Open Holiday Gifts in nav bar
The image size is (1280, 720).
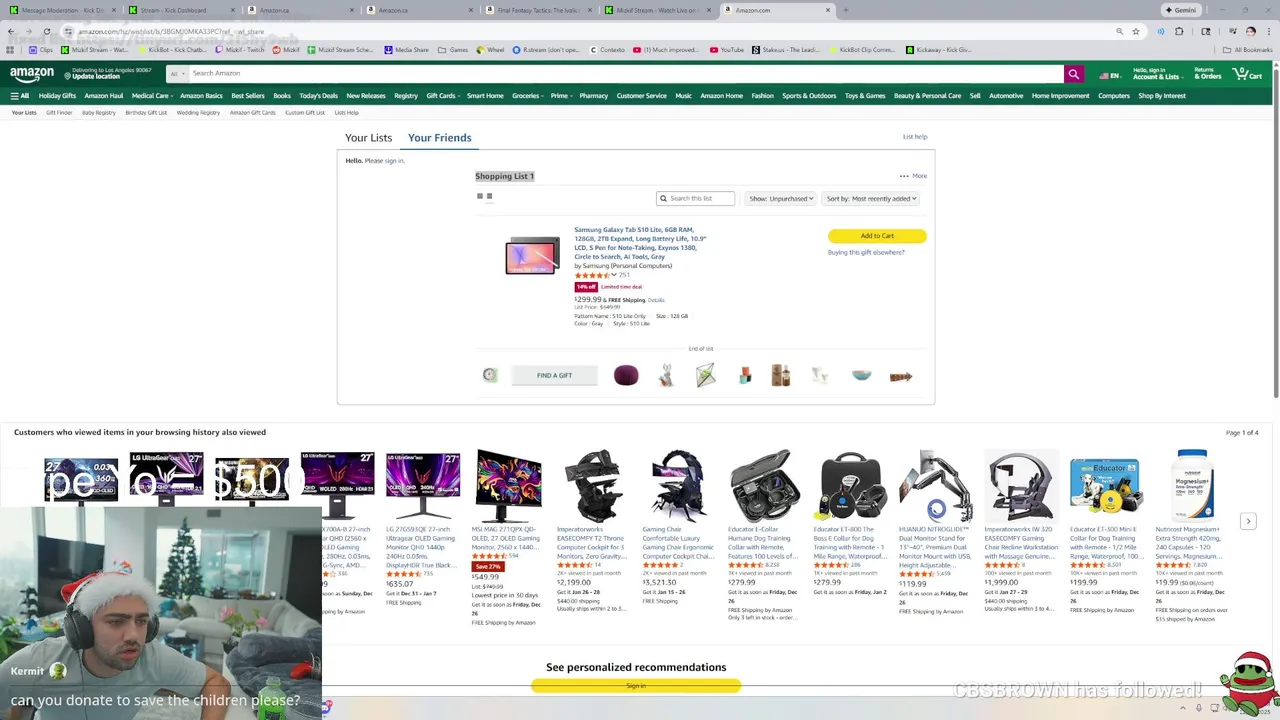click(x=57, y=96)
